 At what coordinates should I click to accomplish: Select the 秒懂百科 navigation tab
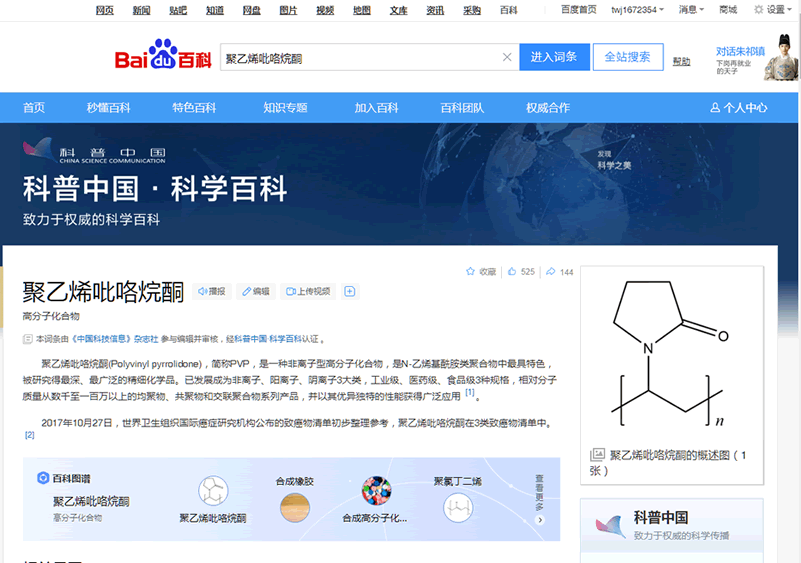click(108, 108)
